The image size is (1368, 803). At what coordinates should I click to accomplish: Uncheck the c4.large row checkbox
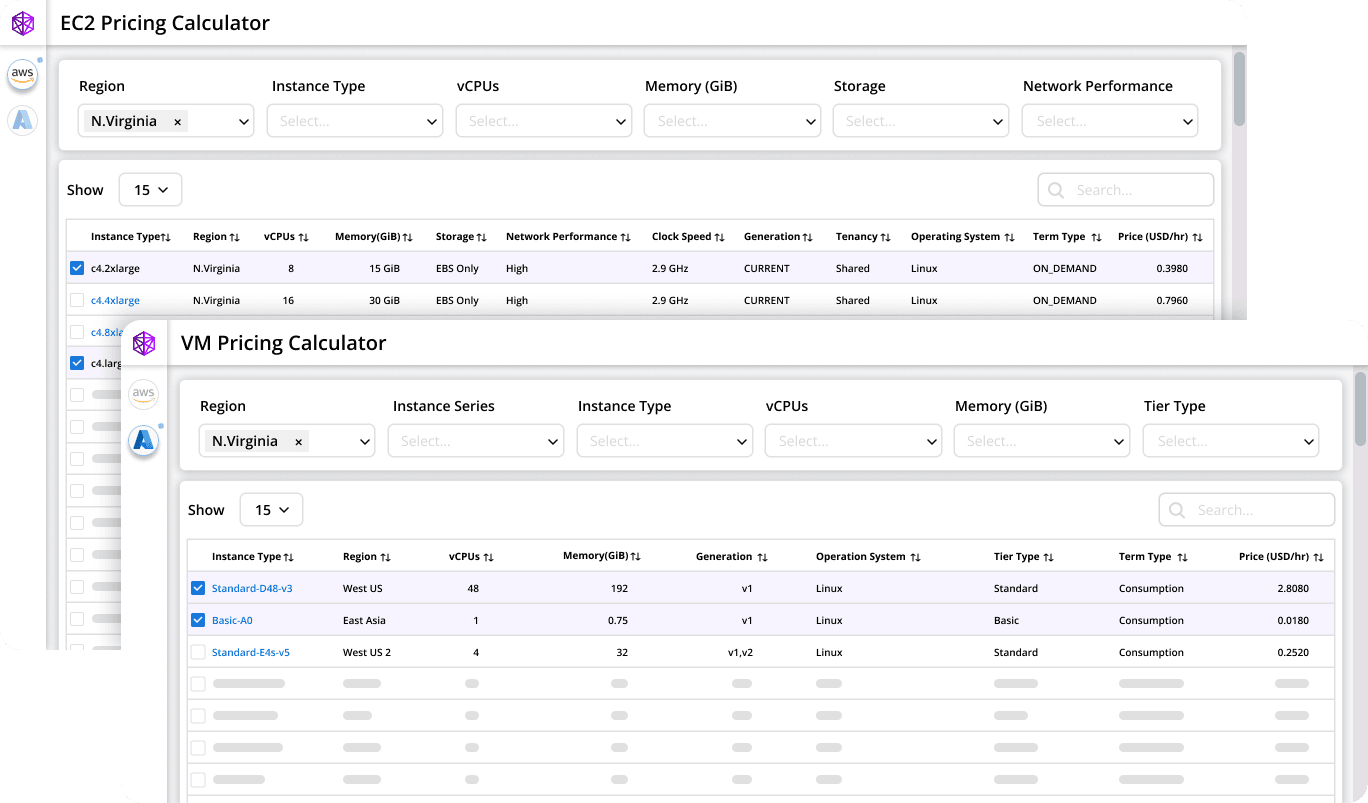click(x=77, y=363)
